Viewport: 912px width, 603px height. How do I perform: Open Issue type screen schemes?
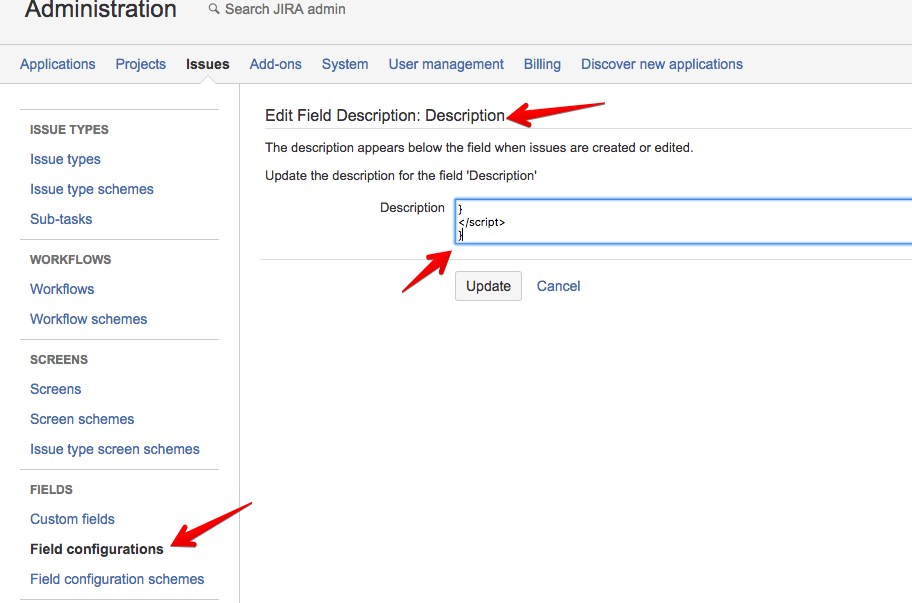point(115,449)
